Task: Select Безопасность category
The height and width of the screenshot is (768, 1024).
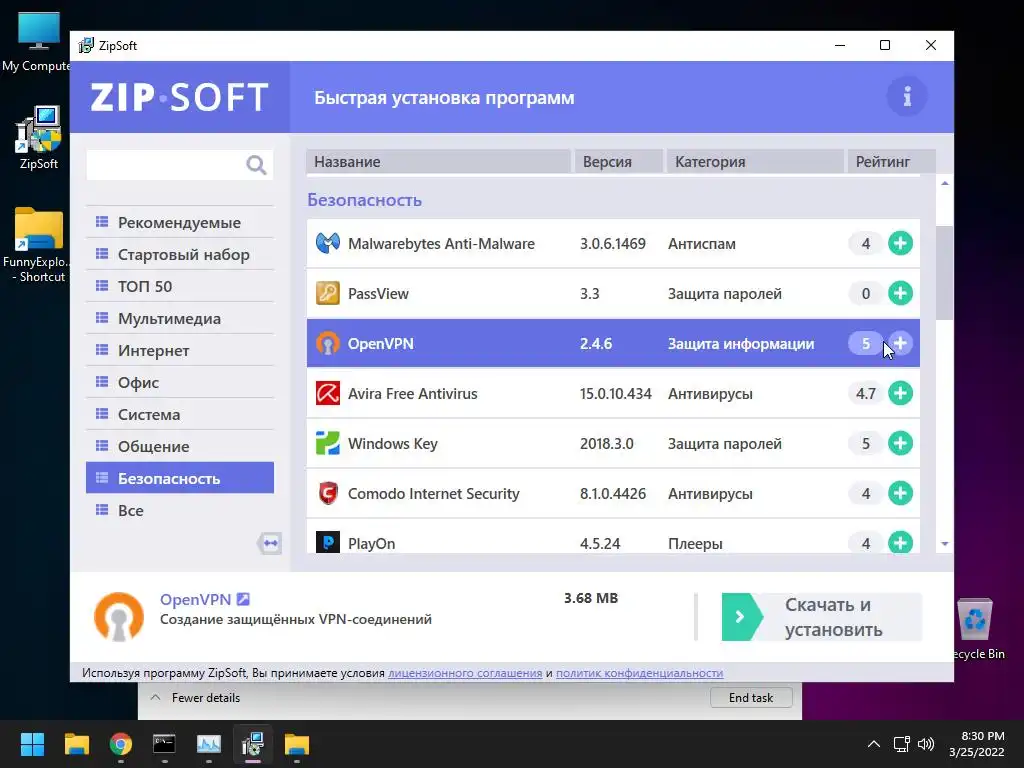Action: point(180,478)
